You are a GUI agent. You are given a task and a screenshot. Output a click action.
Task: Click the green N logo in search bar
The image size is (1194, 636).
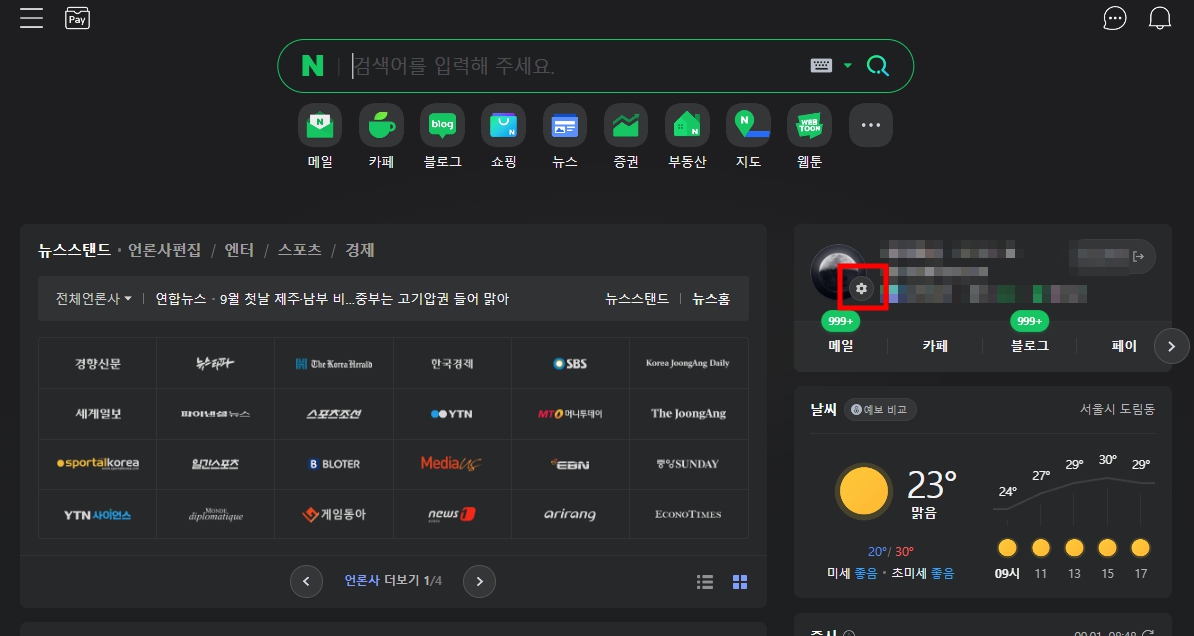click(x=312, y=66)
